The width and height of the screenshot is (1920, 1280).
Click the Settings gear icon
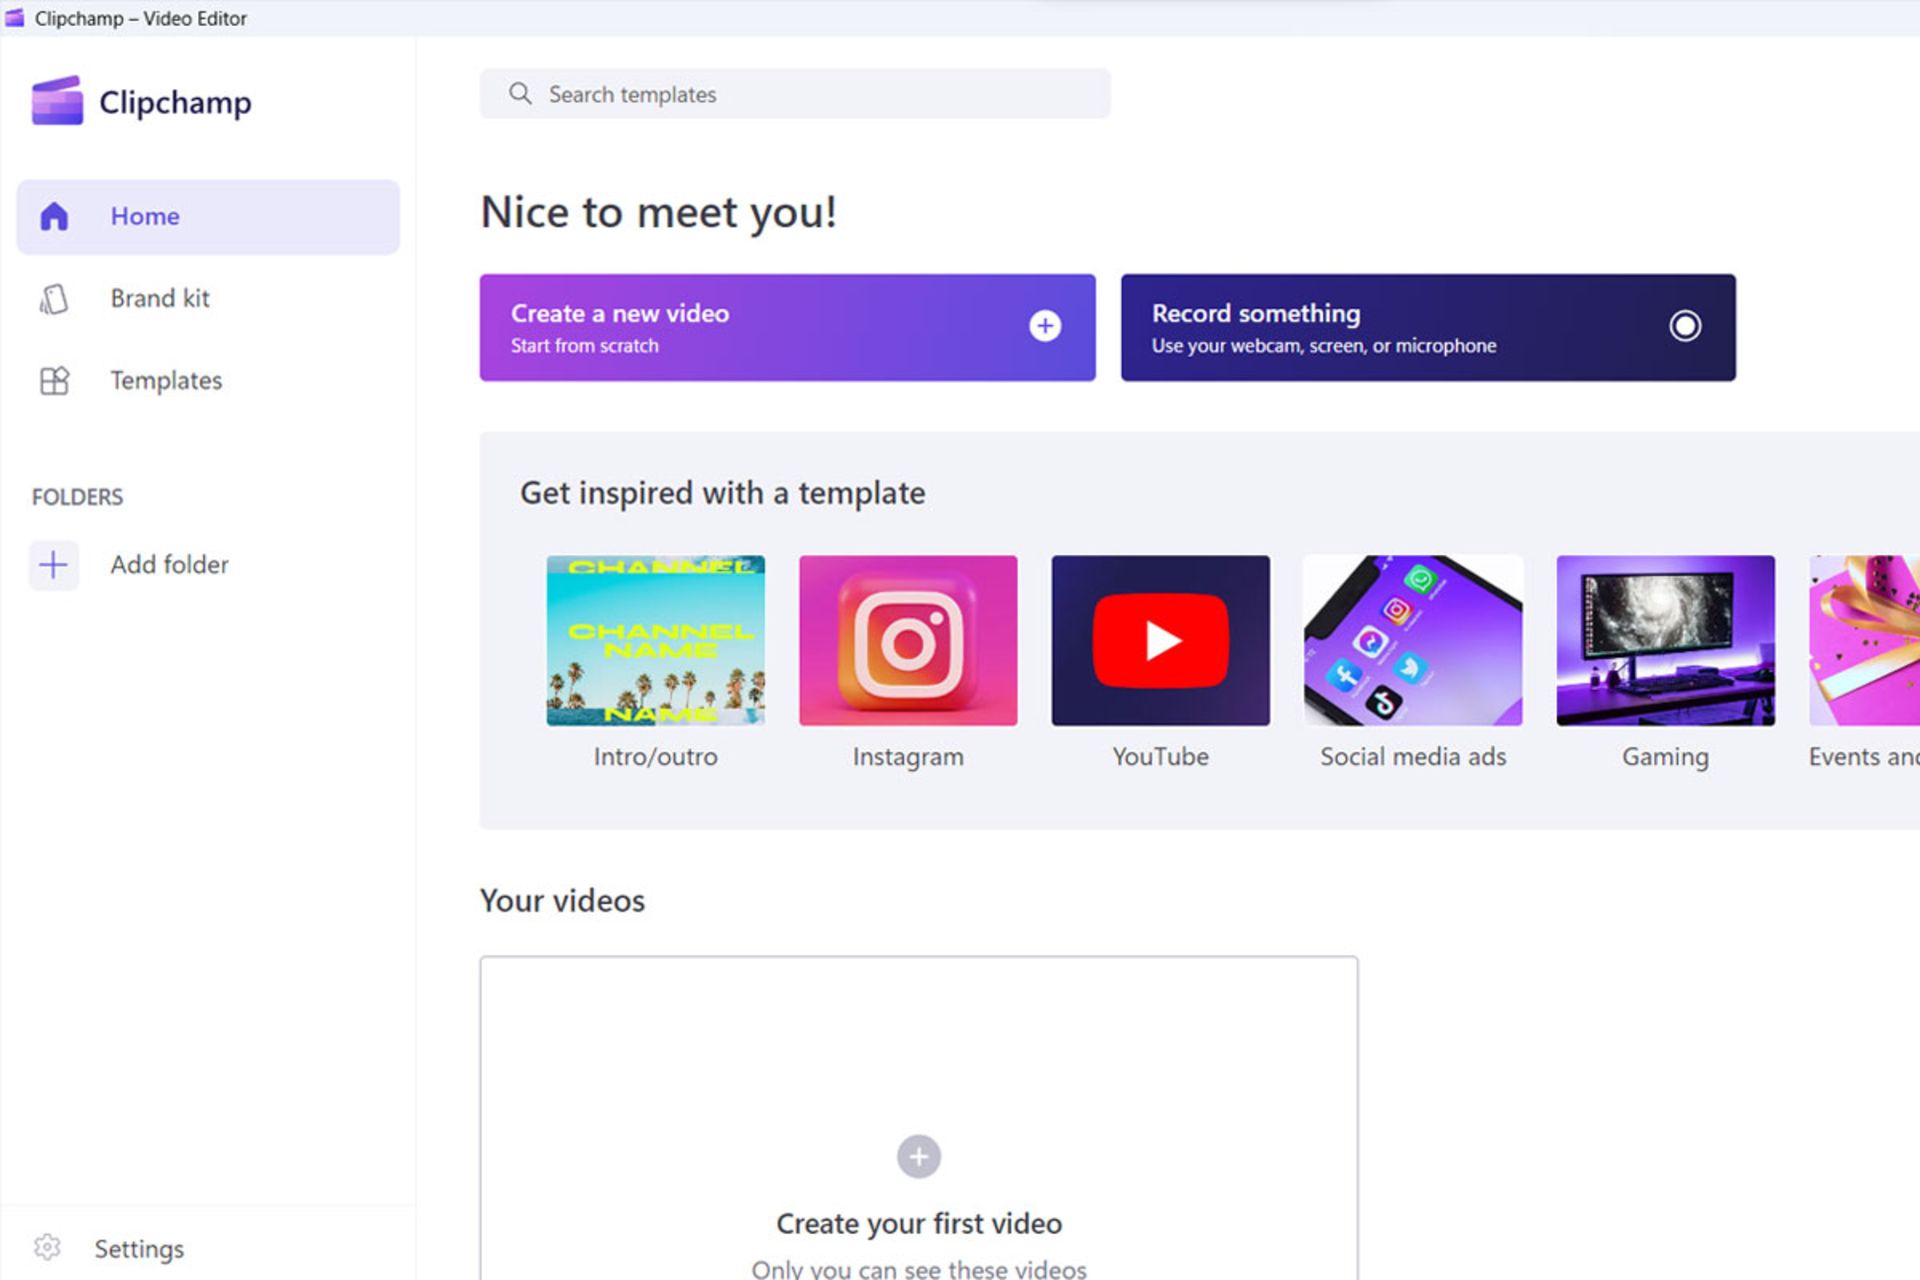47,1248
